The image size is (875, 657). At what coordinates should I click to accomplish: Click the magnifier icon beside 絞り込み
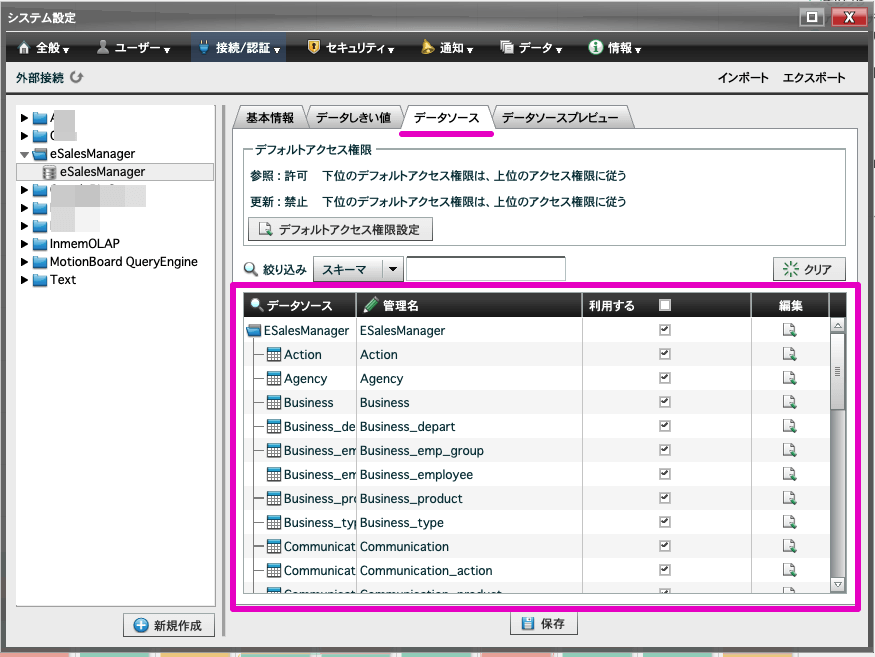pos(251,269)
